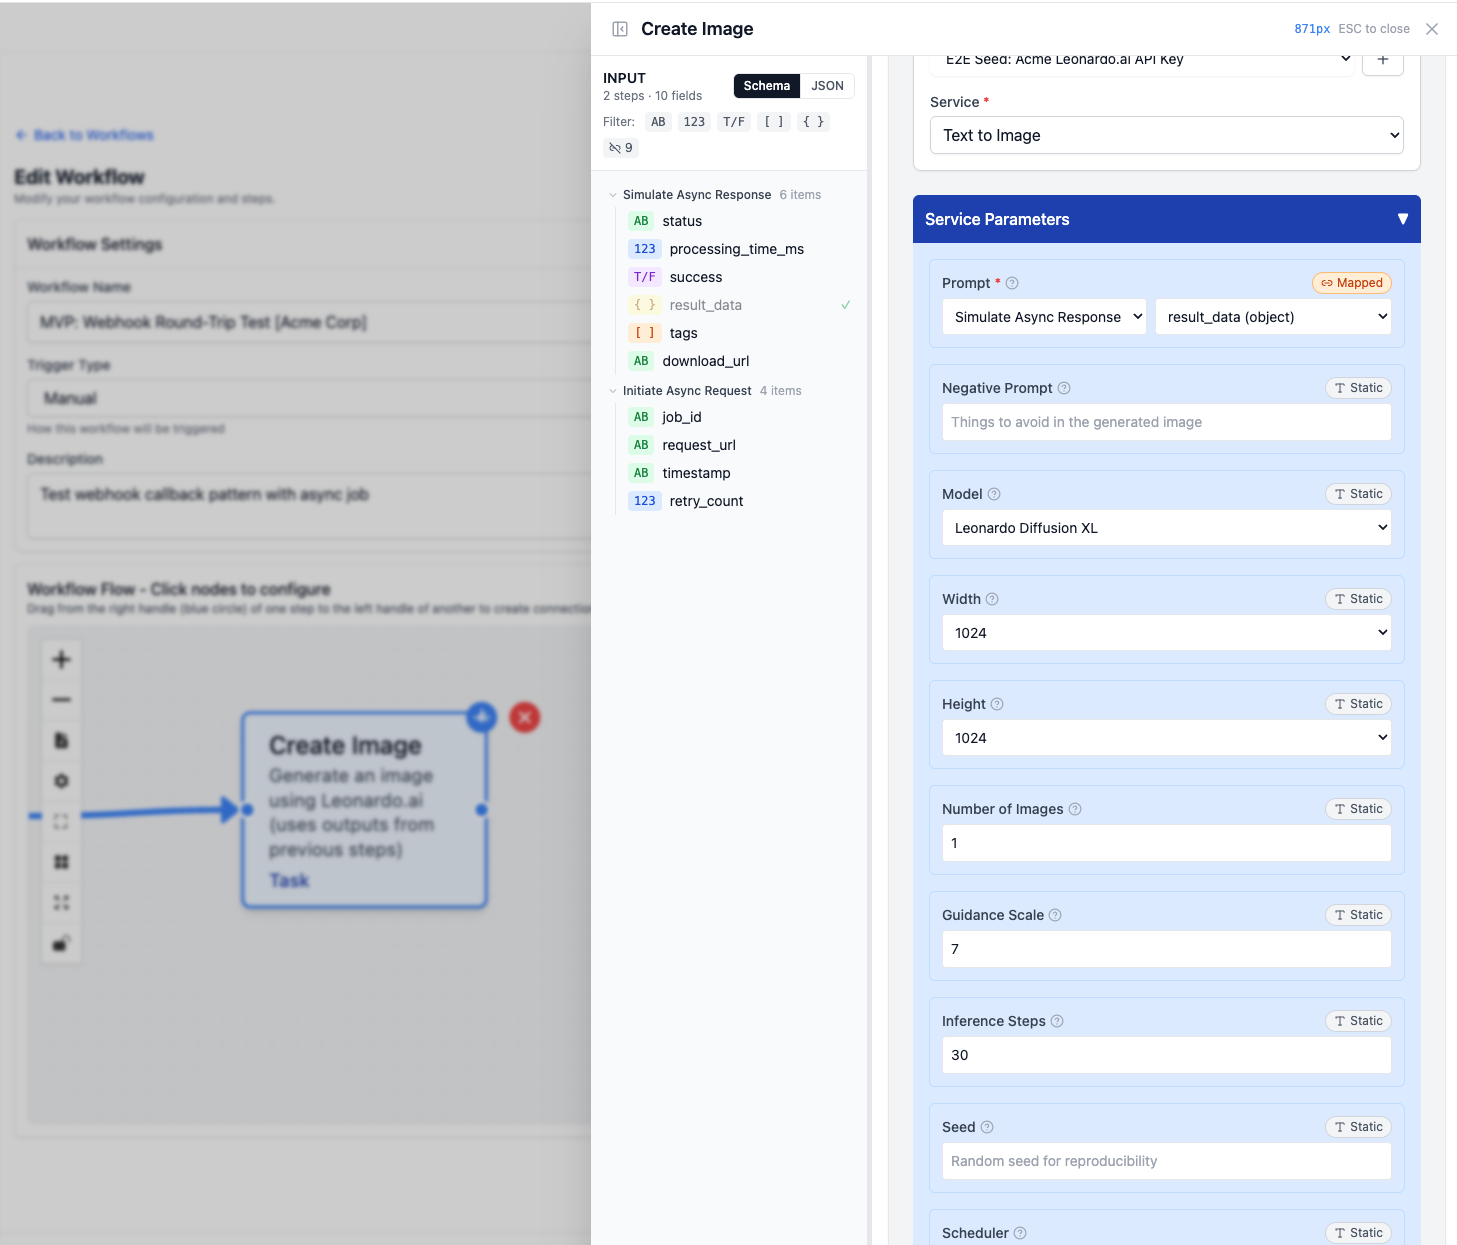Viewport: 1457px width, 1245px height.
Task: Click the help icon beside Guidance Scale
Action: (1055, 915)
